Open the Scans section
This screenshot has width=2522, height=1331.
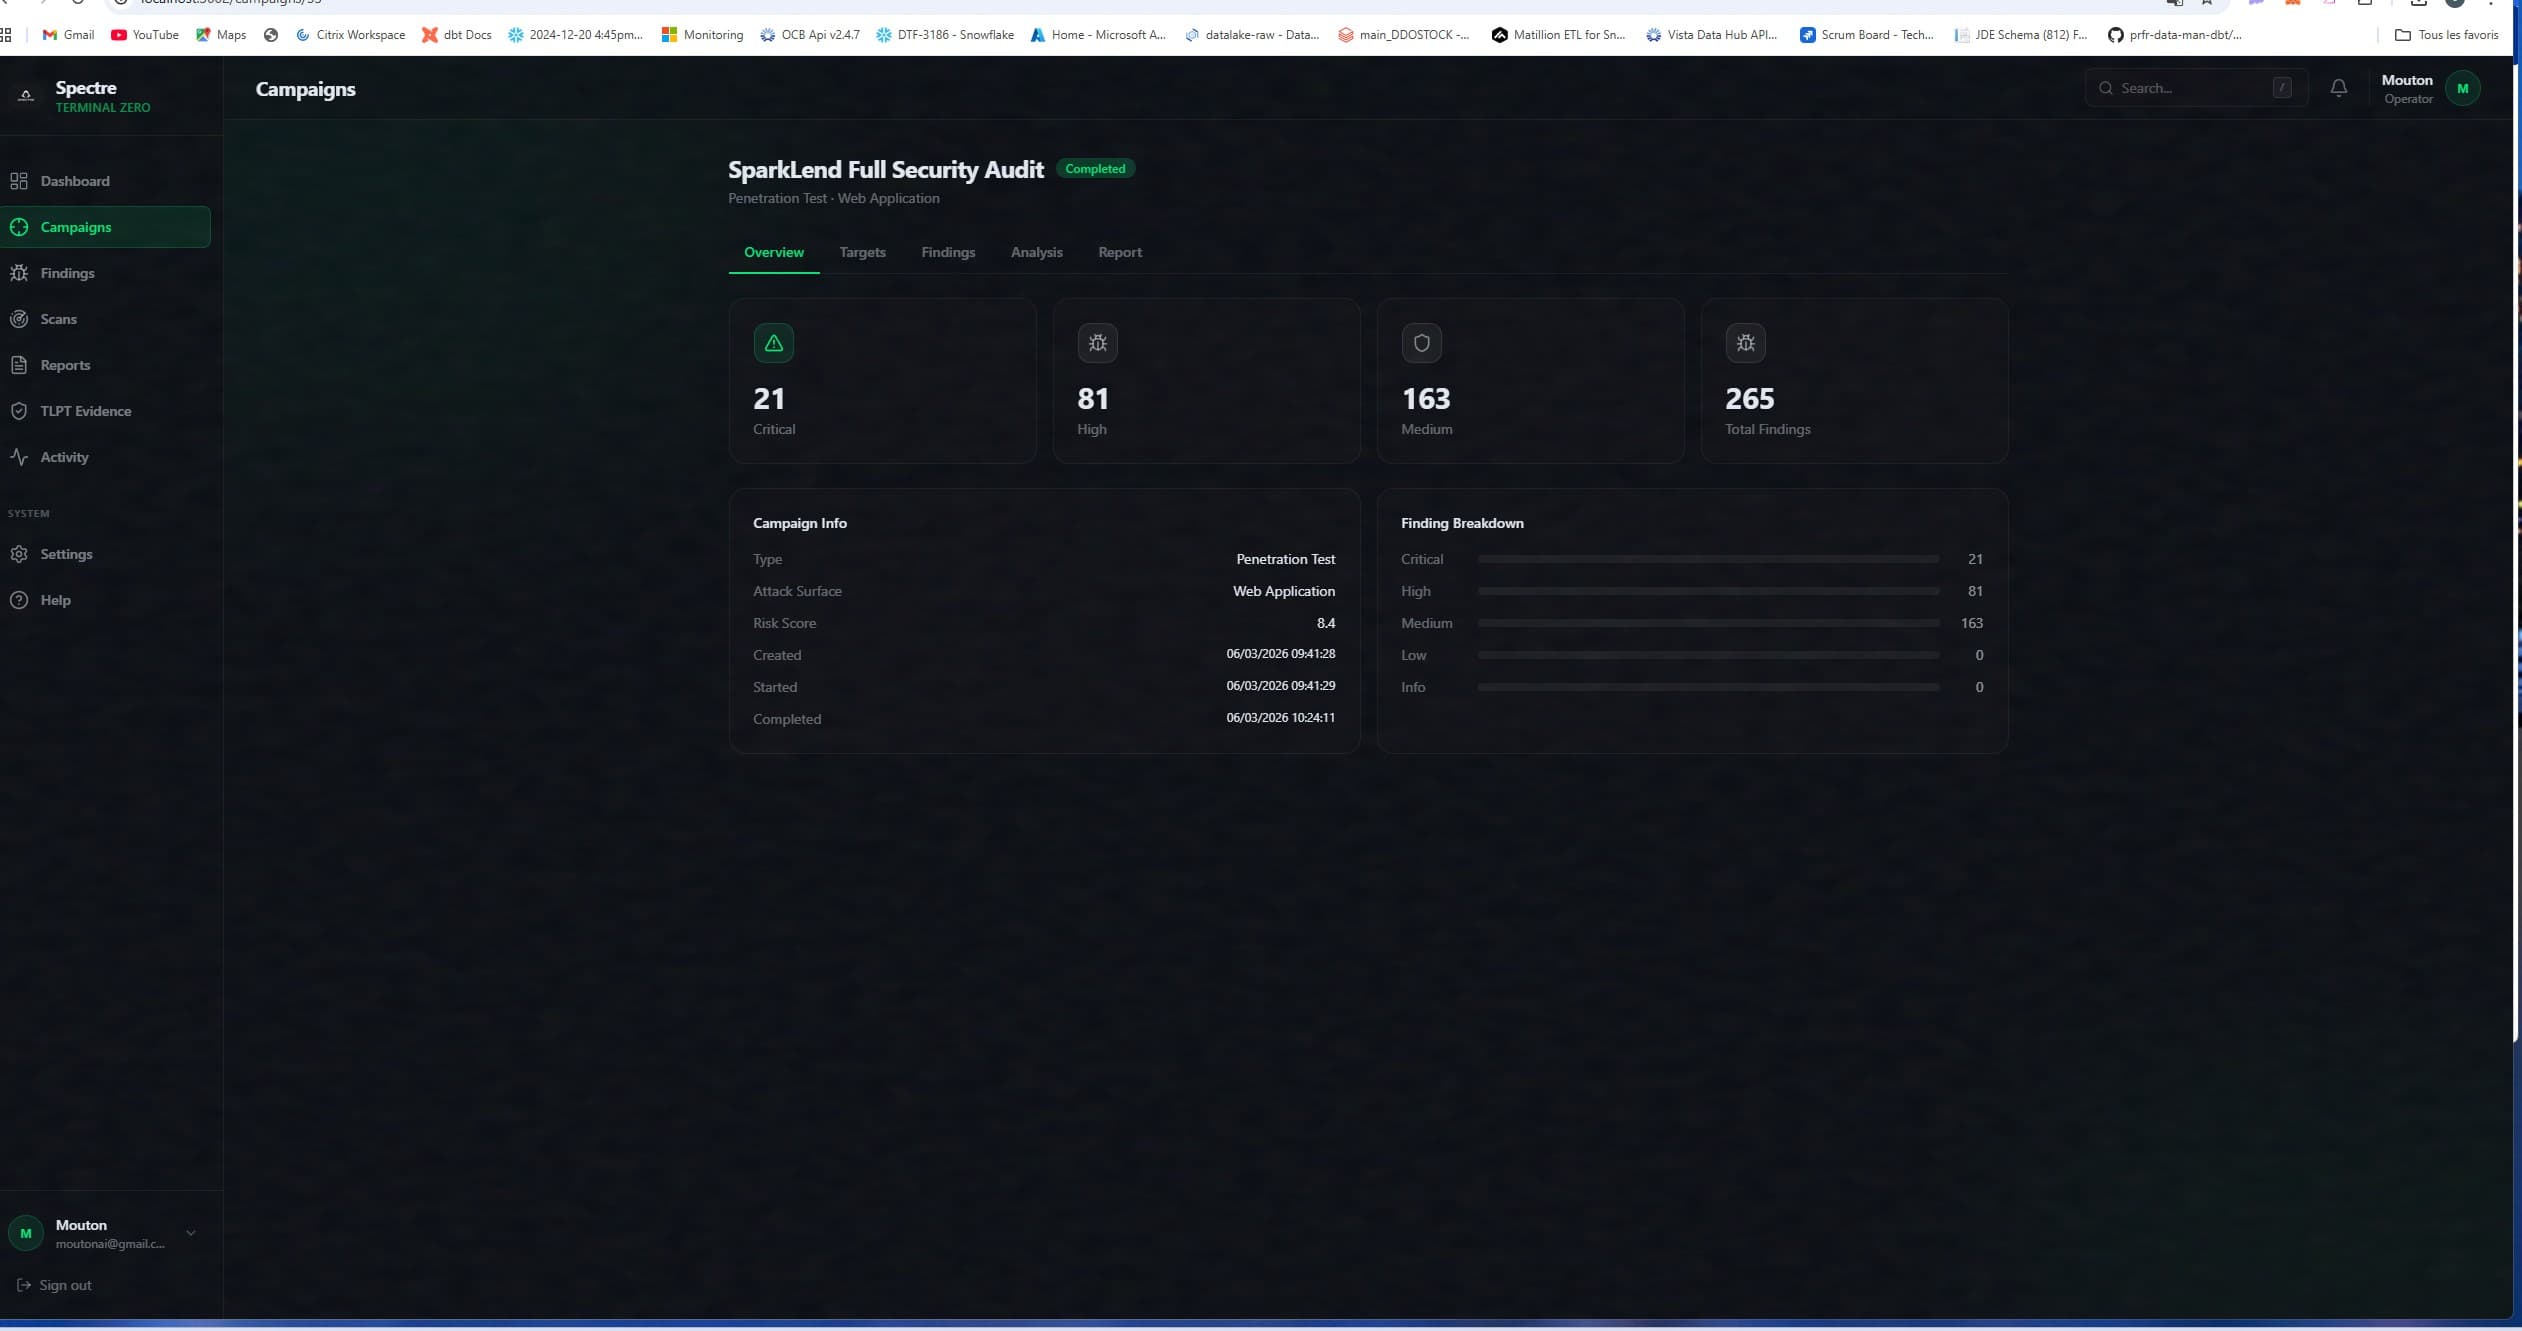57,318
